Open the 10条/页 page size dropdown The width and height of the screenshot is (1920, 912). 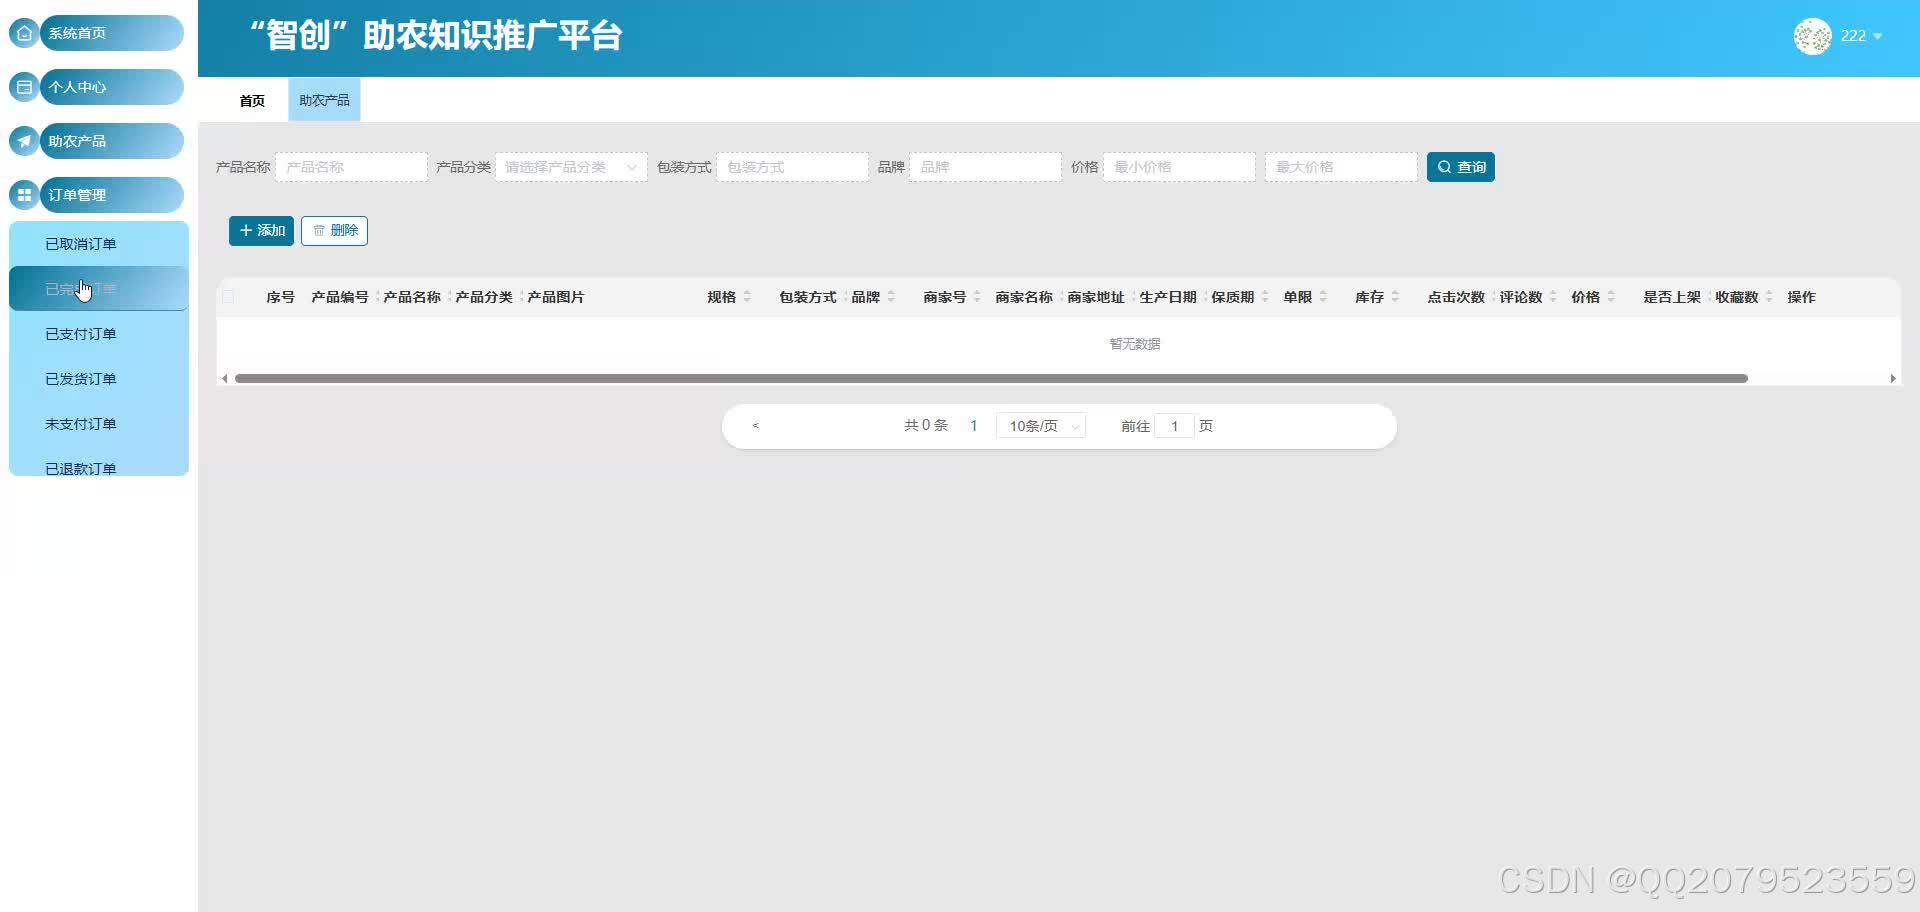click(x=1041, y=426)
